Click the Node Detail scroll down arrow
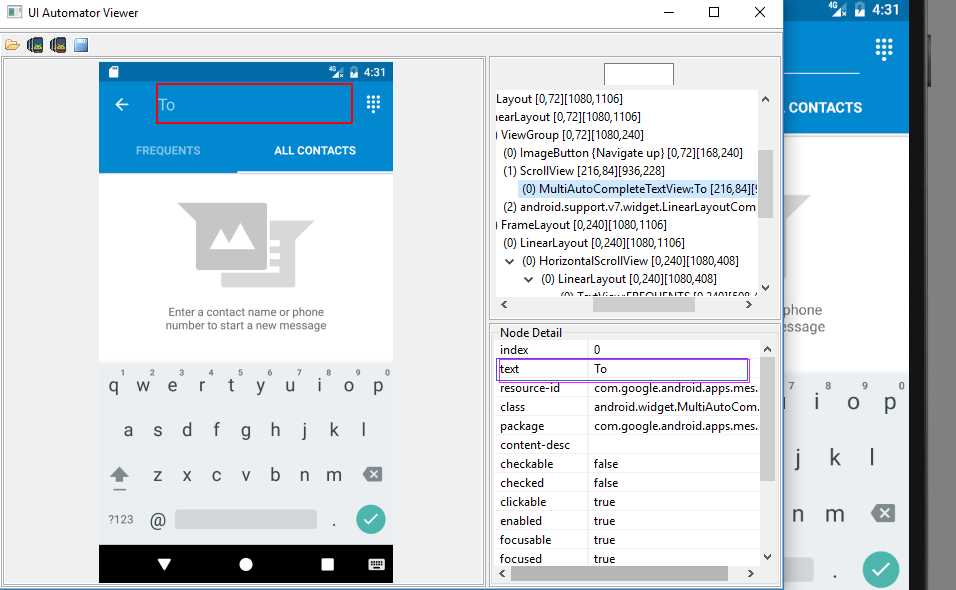This screenshot has width=956, height=590. coord(768,556)
